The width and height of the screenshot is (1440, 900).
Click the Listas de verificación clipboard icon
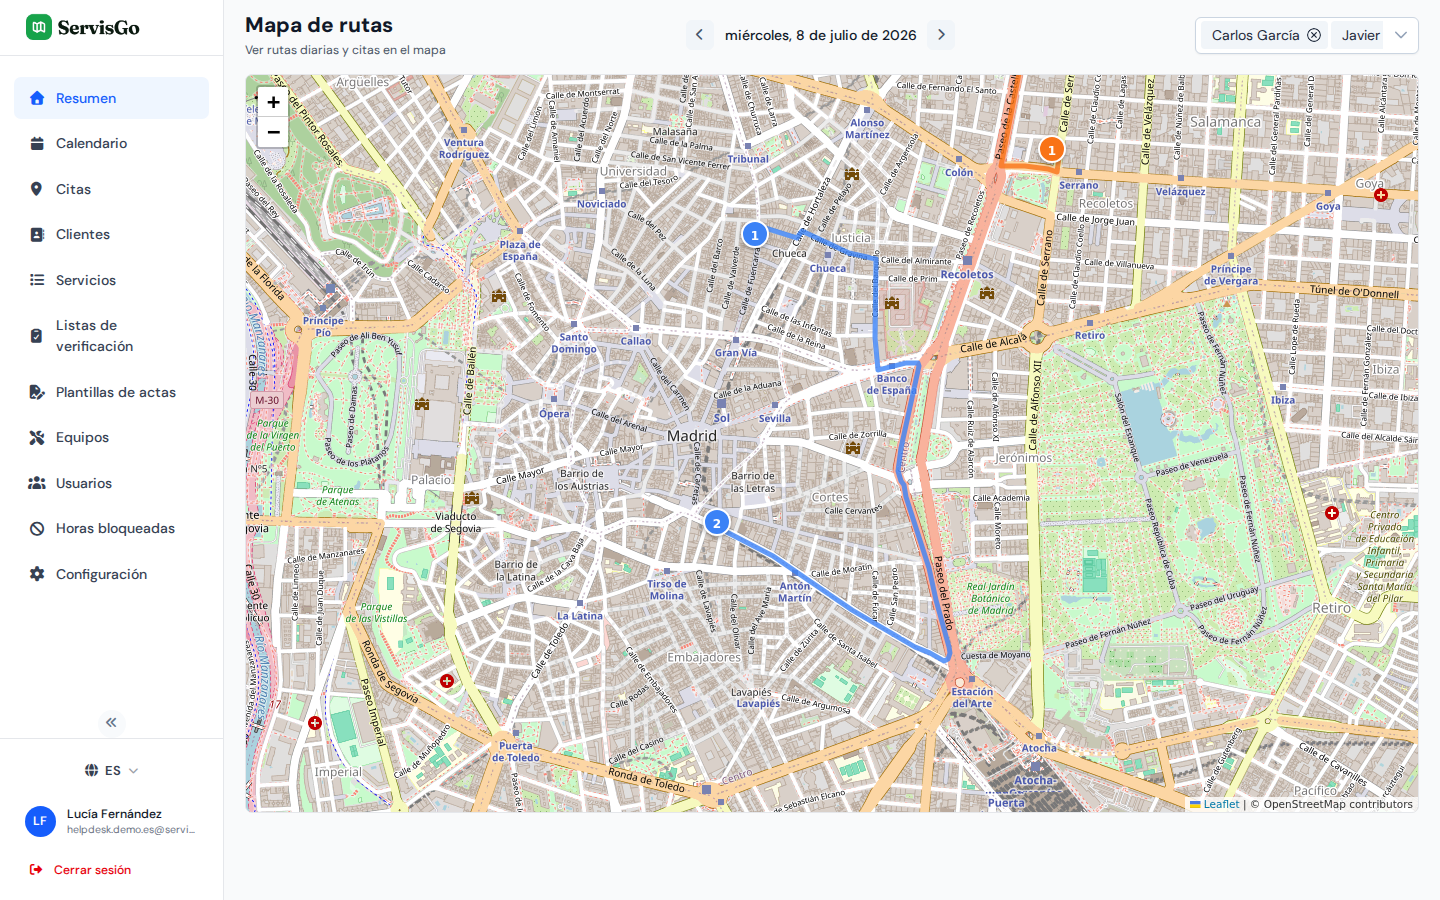37,336
